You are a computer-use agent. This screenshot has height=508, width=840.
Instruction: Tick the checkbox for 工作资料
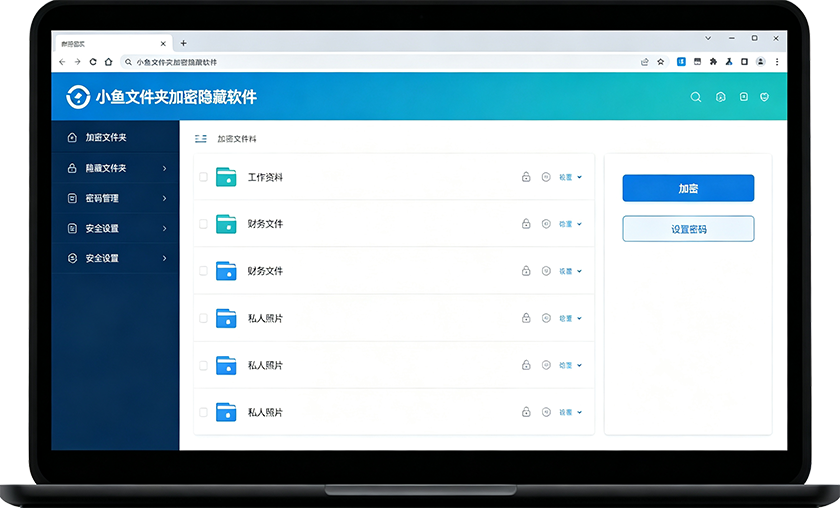[x=203, y=177]
